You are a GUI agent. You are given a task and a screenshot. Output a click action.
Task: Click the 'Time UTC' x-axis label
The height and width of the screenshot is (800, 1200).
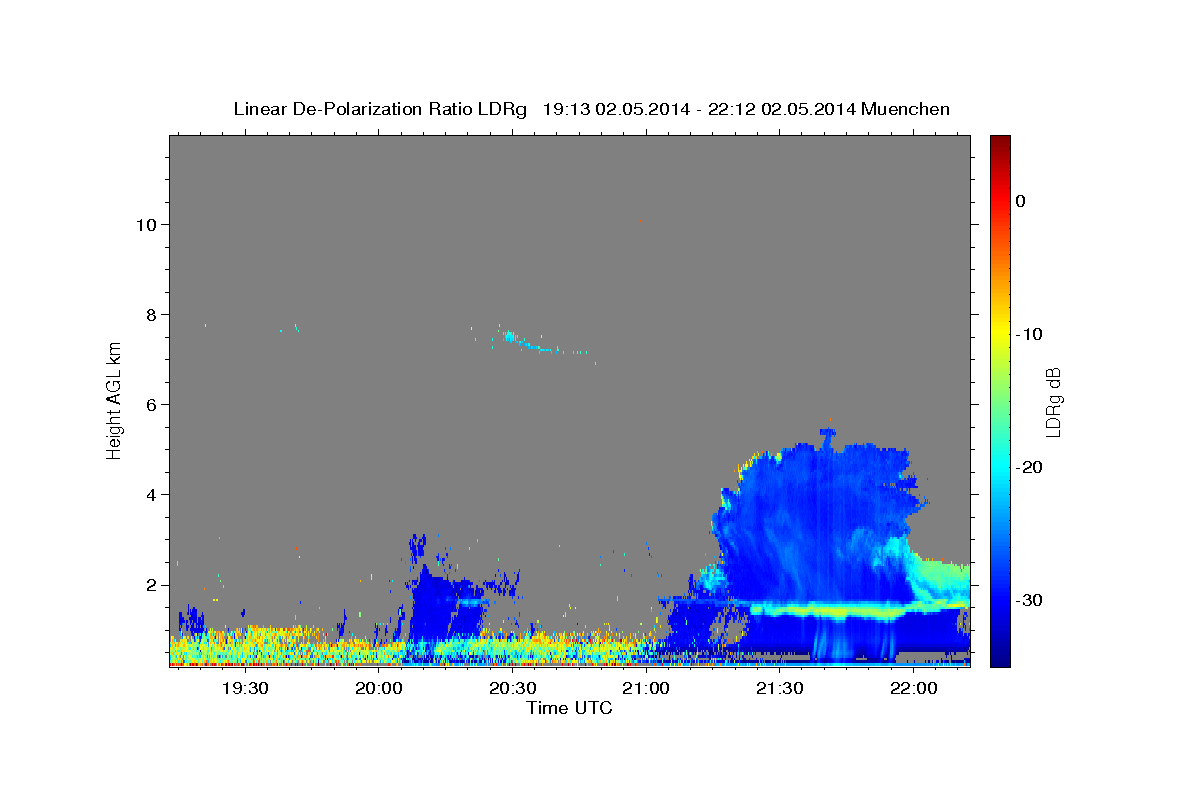pyautogui.click(x=569, y=708)
